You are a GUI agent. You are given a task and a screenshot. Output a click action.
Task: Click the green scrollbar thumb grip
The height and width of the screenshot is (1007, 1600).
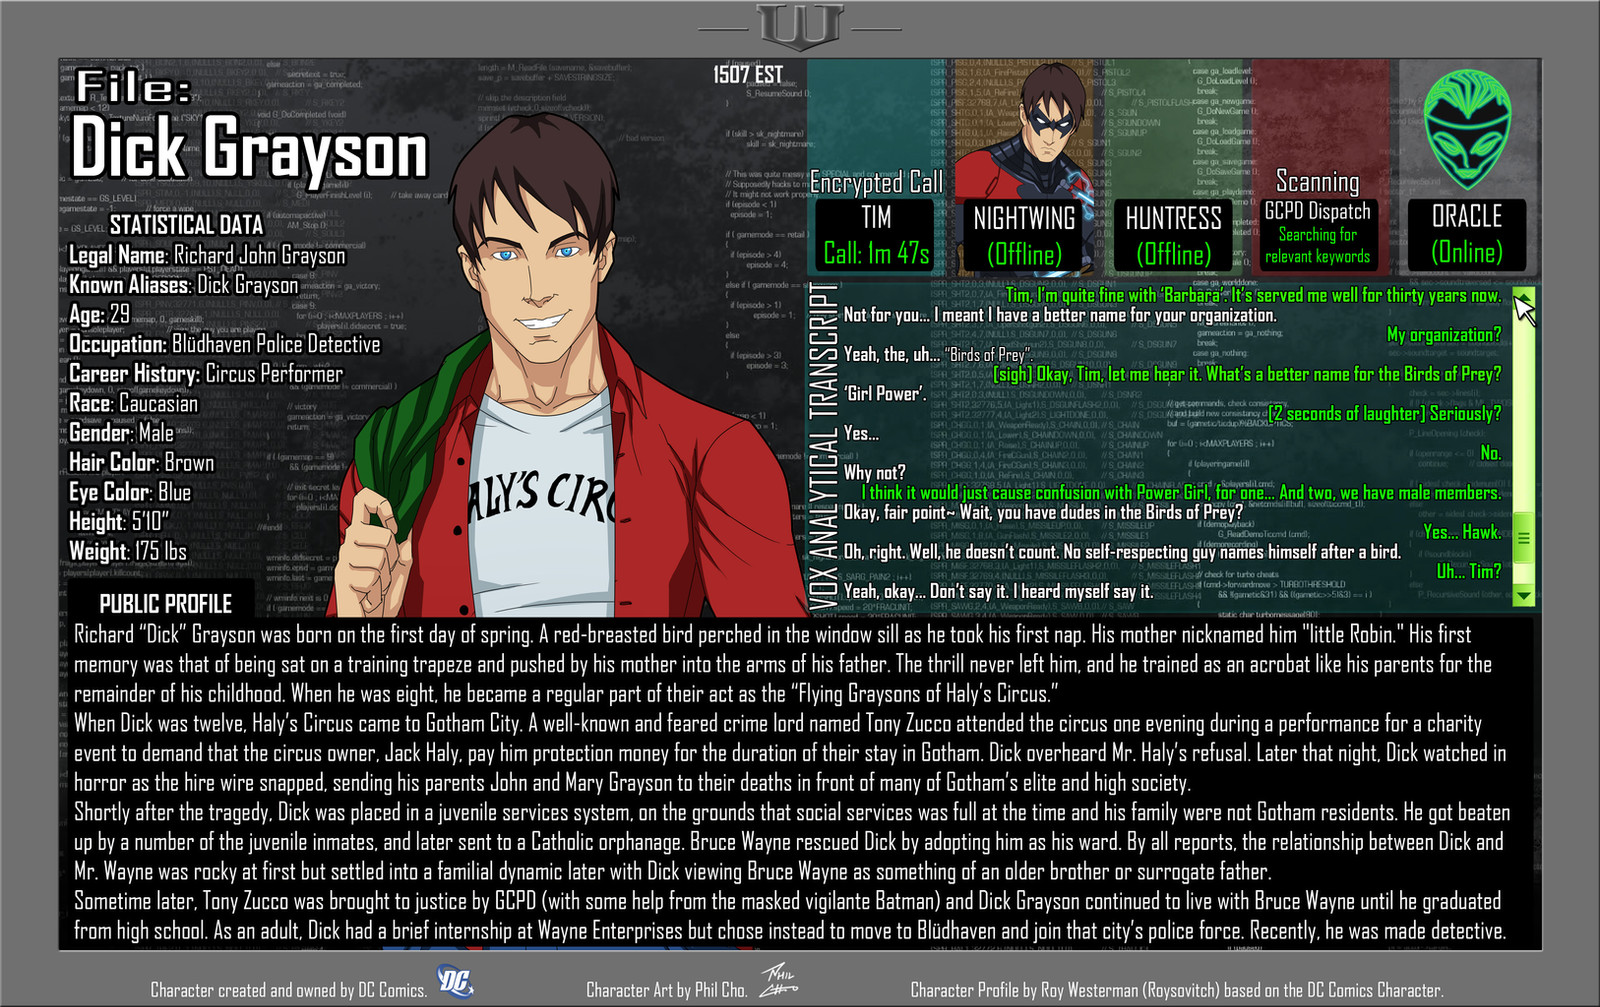pyautogui.click(x=1523, y=538)
